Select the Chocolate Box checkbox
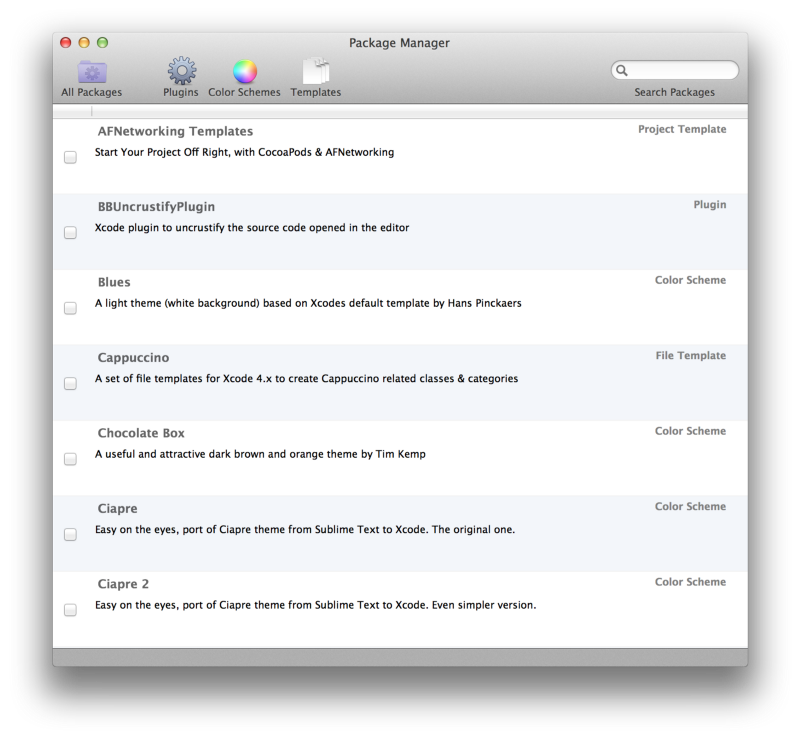This screenshot has width=800, height=739. click(70, 459)
